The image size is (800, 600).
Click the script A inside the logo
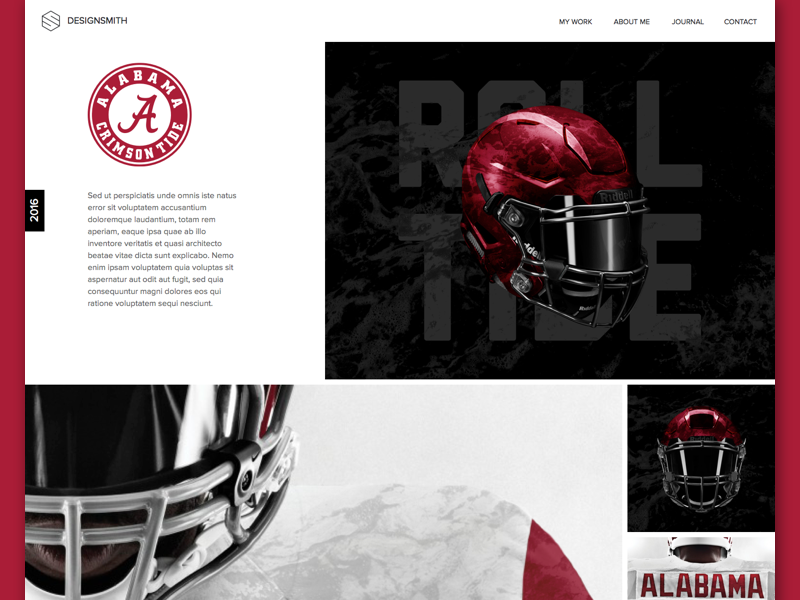[x=139, y=114]
